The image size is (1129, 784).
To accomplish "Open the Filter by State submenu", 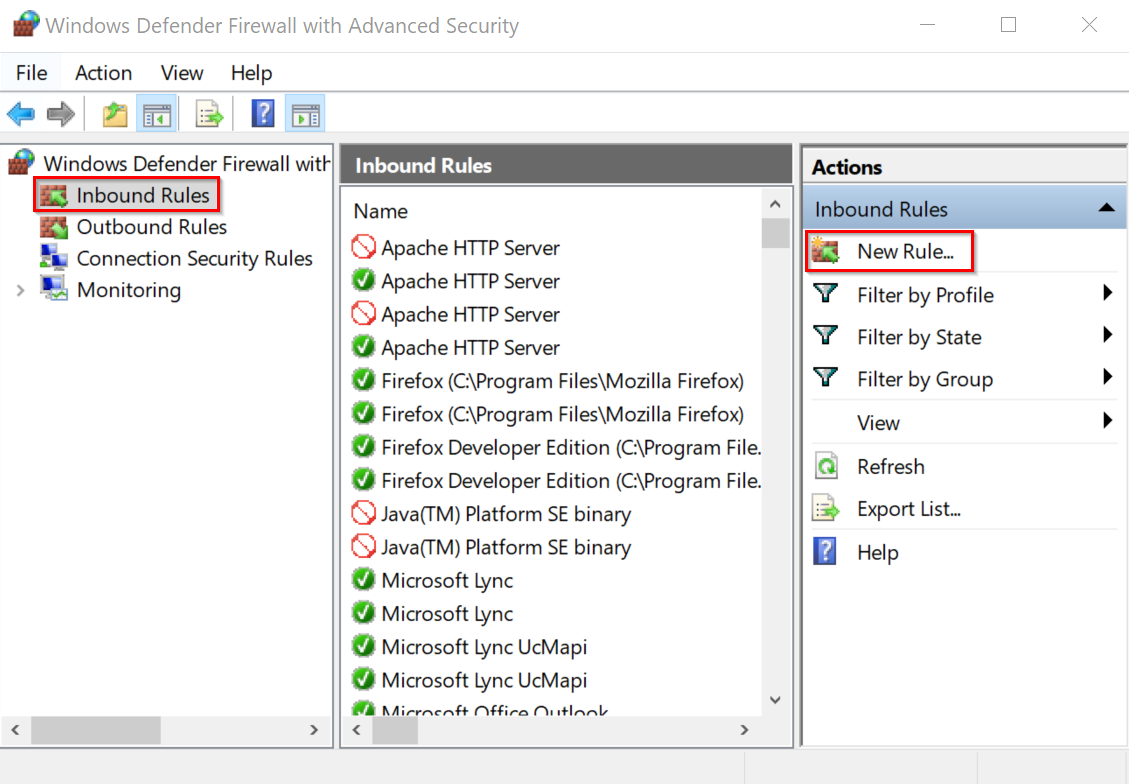I will coord(919,337).
